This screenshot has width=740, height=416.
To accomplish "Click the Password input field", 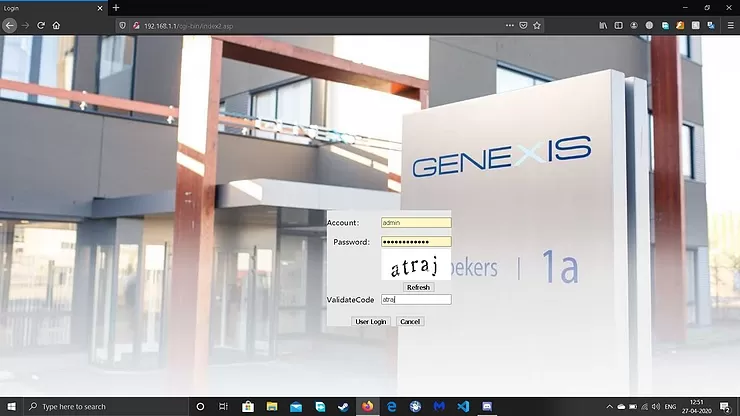I will [416, 242].
